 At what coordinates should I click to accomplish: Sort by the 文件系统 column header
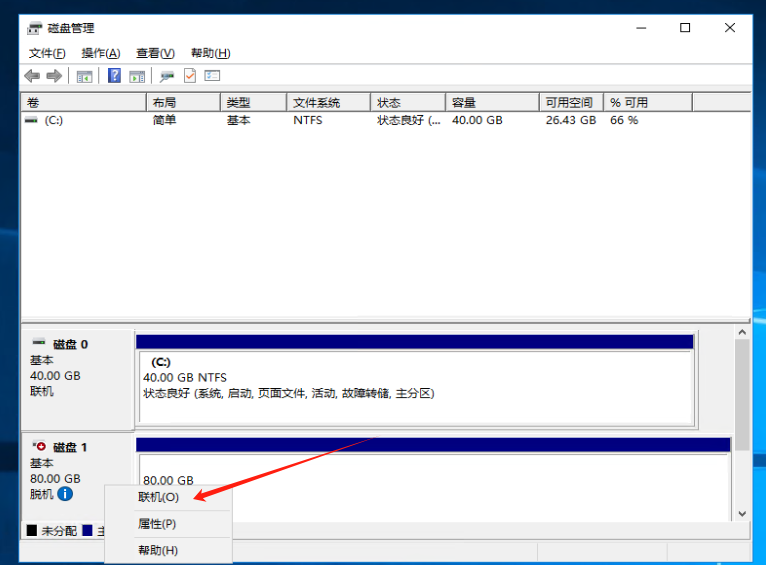(x=329, y=103)
